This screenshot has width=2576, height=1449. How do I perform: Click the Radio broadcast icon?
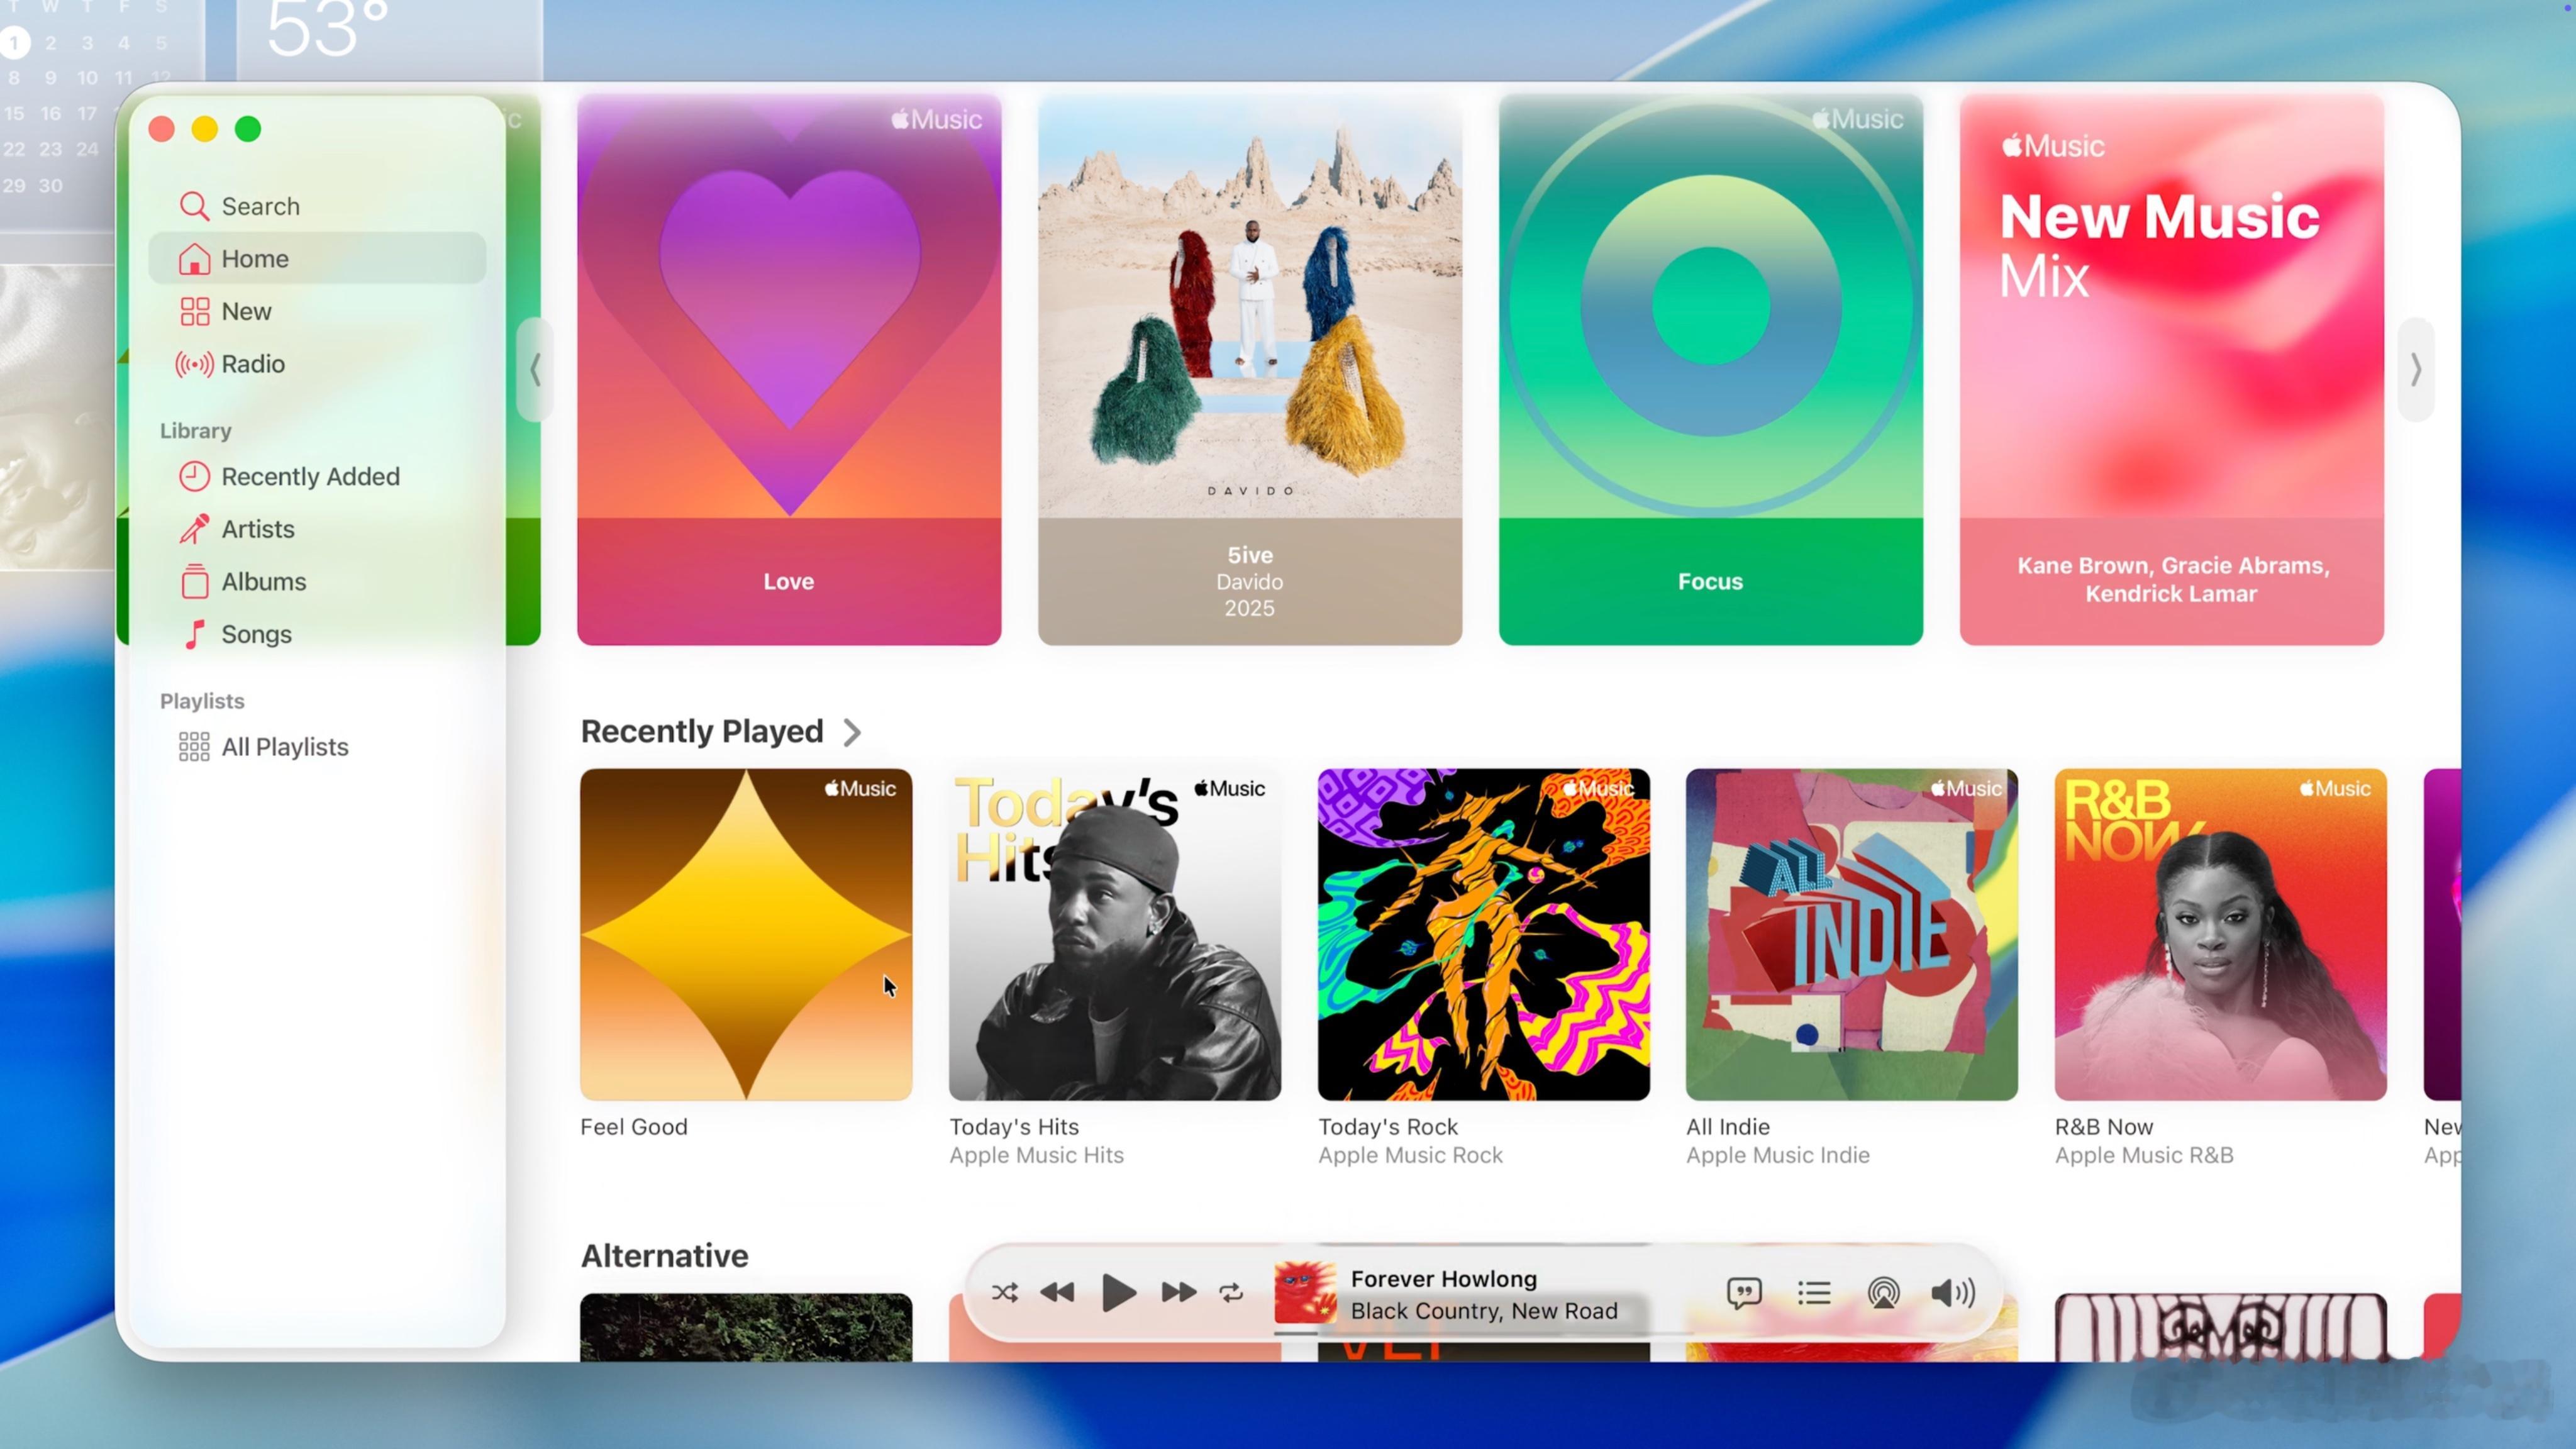click(194, 364)
